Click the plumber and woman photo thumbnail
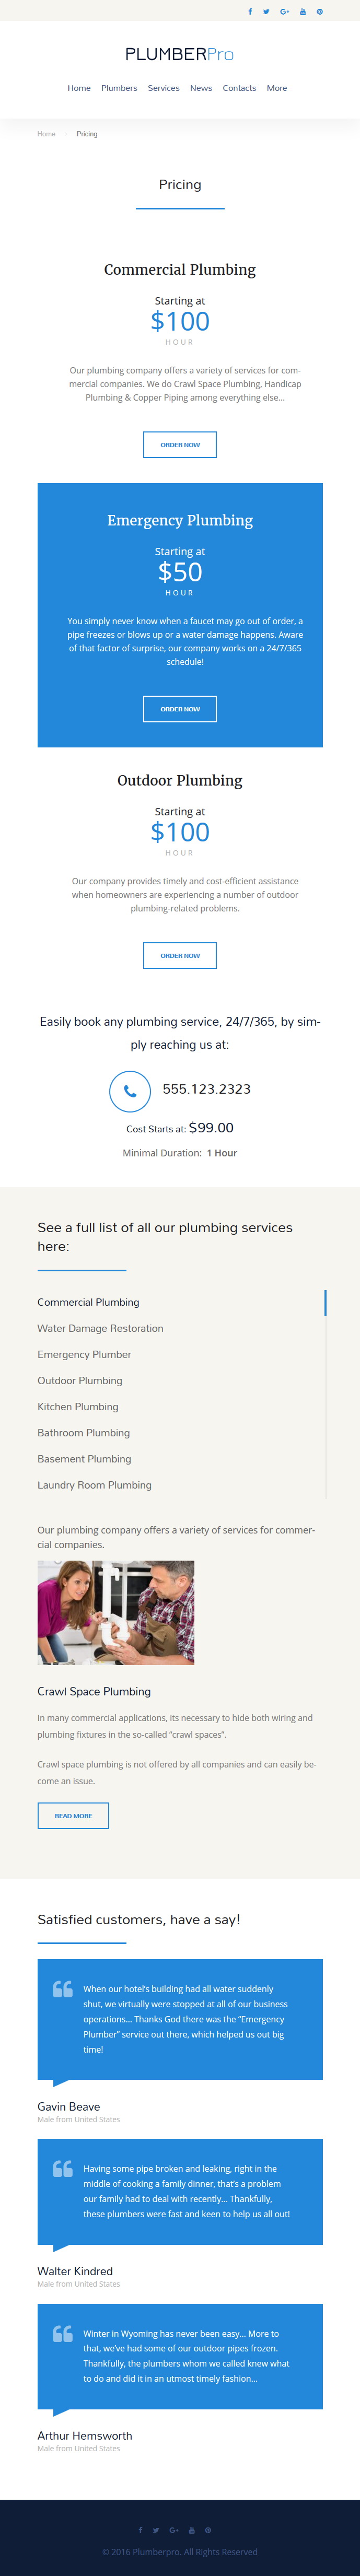The image size is (360, 2576). coord(116,1612)
